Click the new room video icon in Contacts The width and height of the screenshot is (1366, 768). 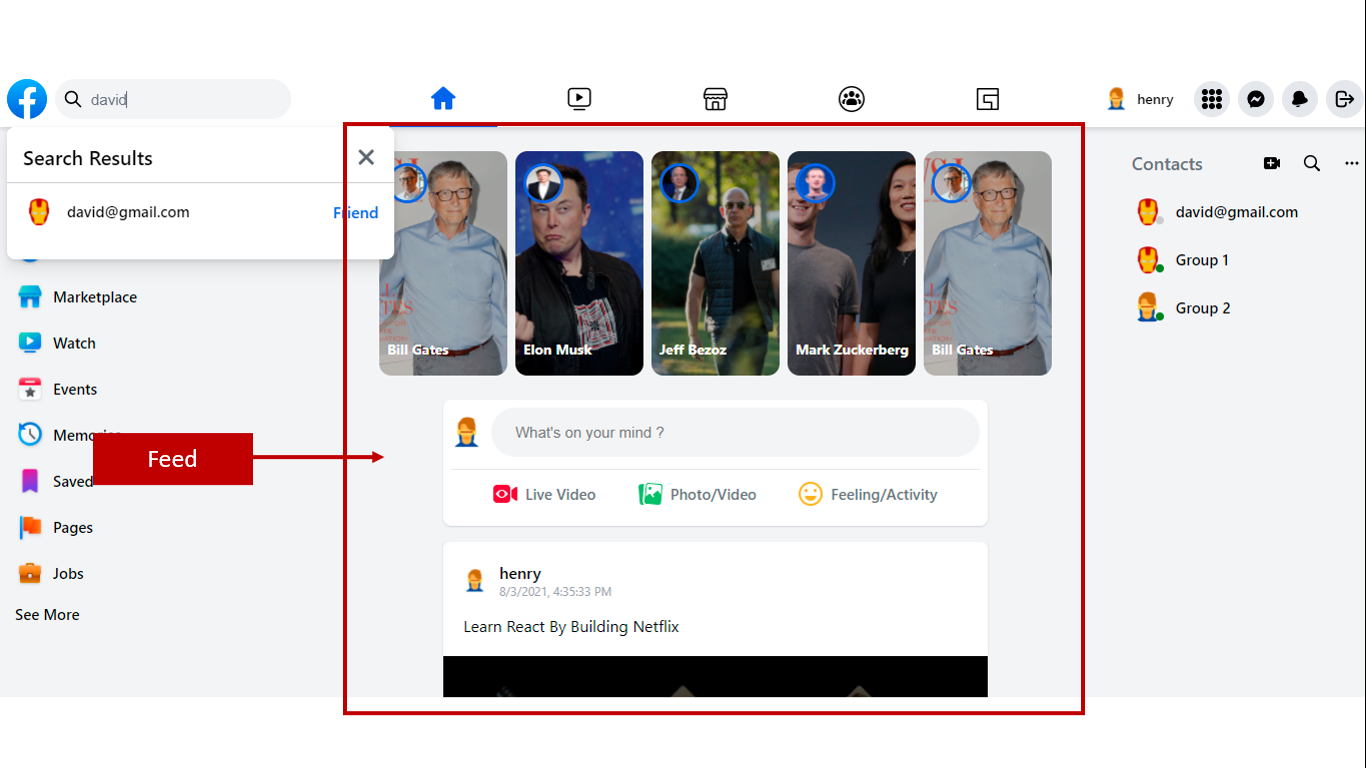1271,163
